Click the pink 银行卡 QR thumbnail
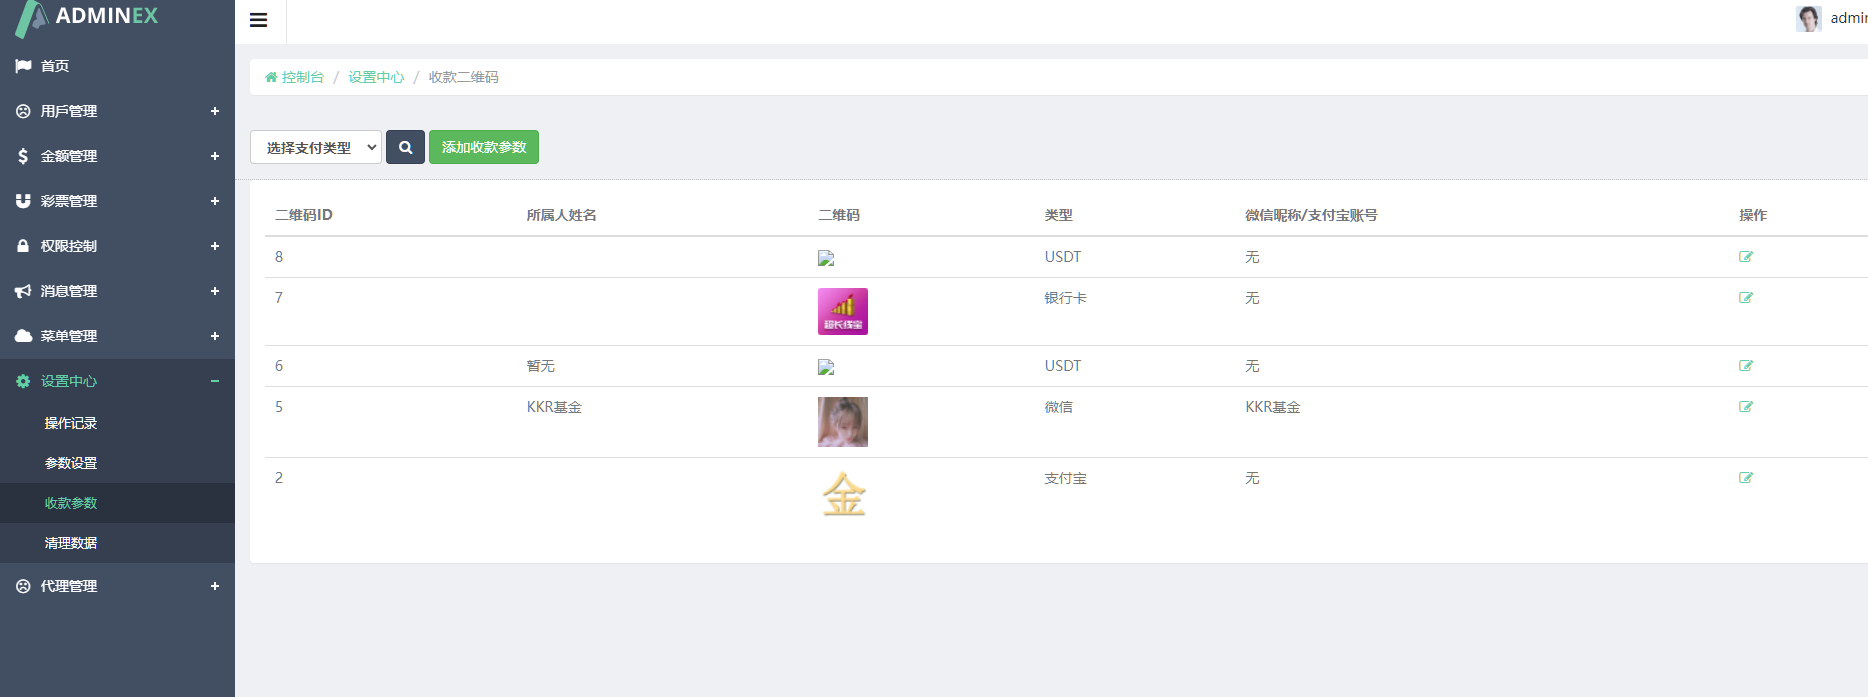 pos(842,311)
